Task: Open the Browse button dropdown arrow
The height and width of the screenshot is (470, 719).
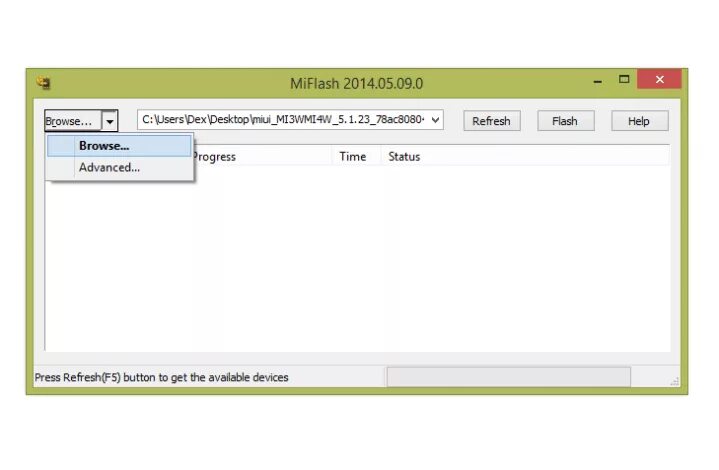Action: [x=110, y=122]
